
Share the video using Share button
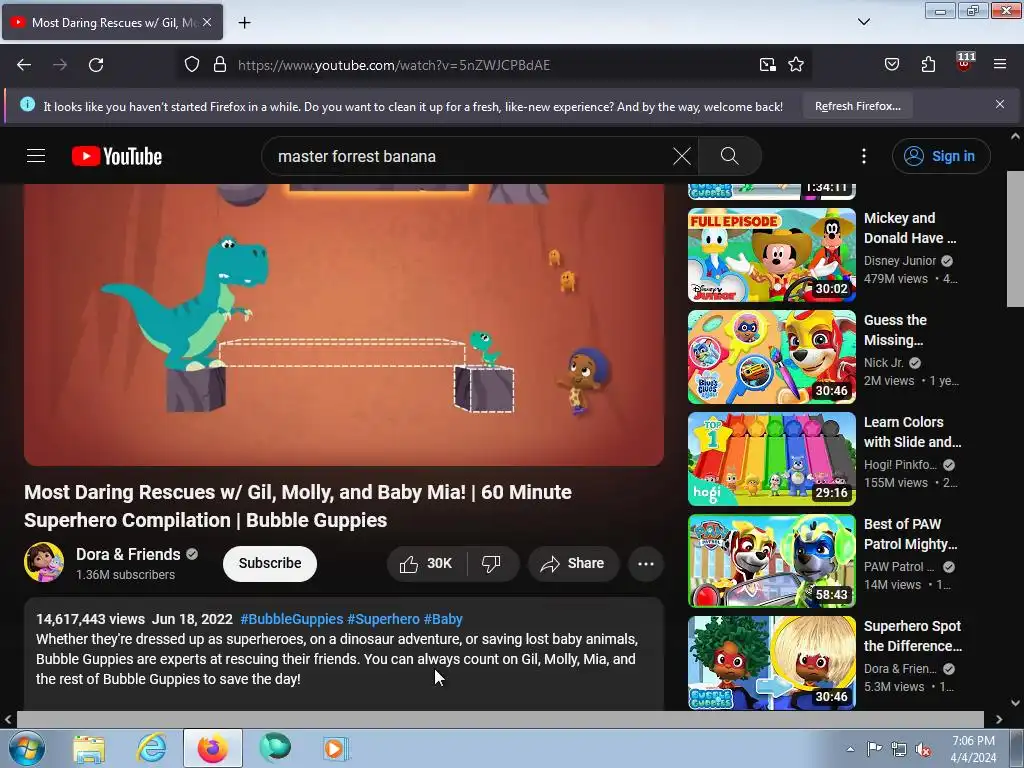(x=573, y=564)
